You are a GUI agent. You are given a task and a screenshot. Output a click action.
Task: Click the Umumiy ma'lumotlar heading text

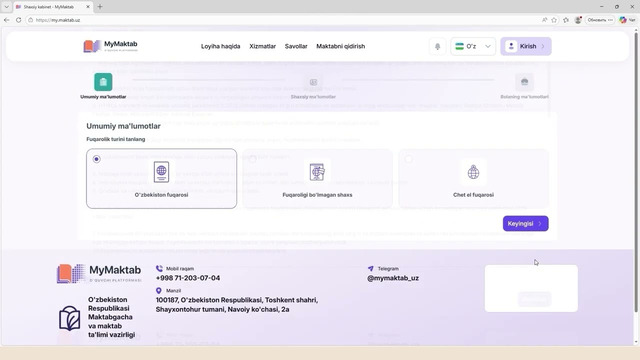click(x=123, y=126)
